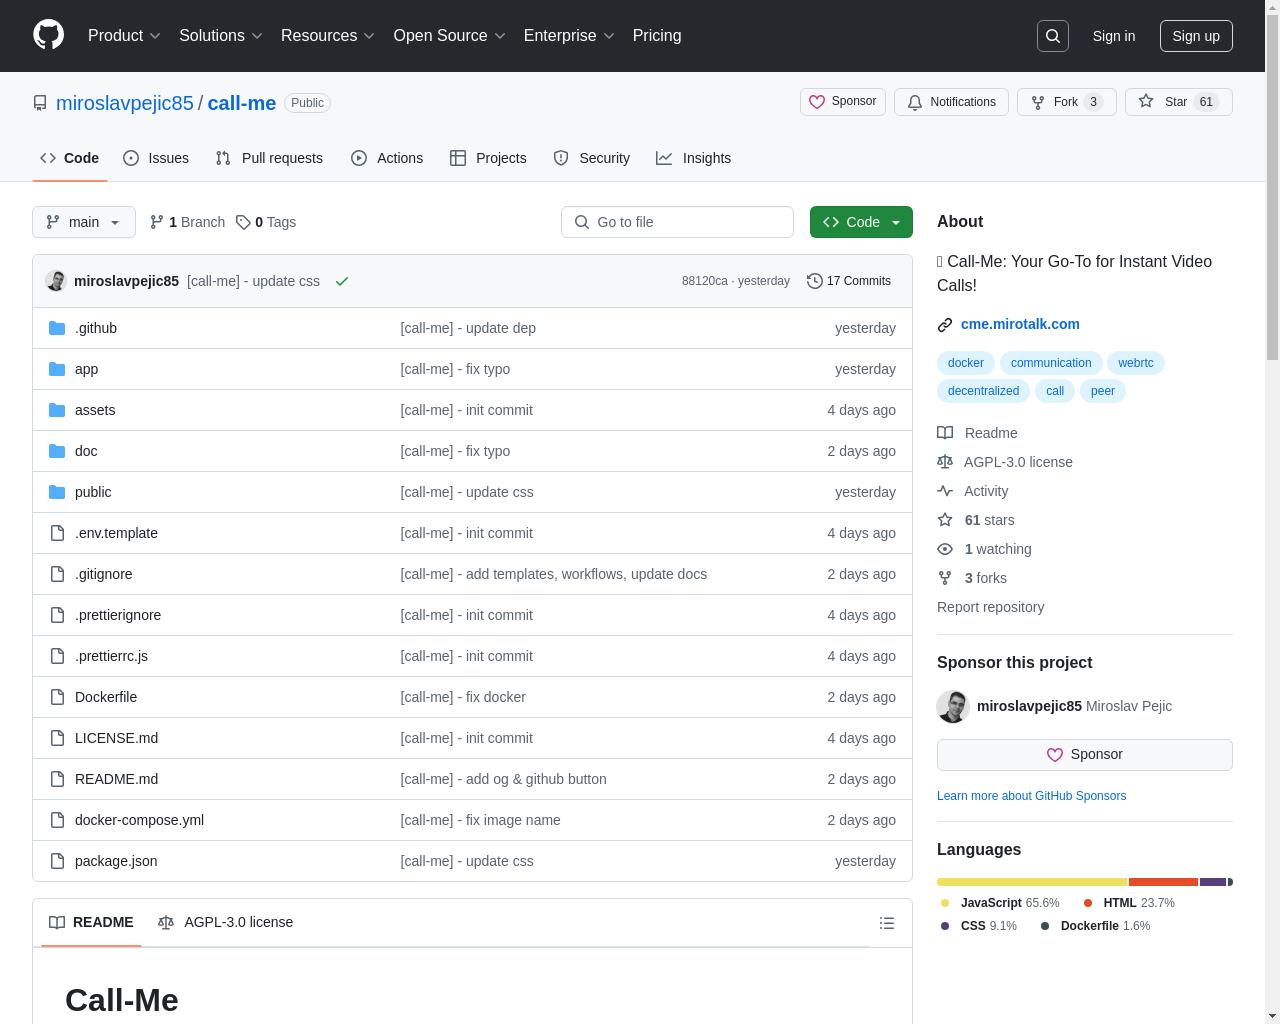
Task: Open the 61 stars link
Action: coord(976,520)
